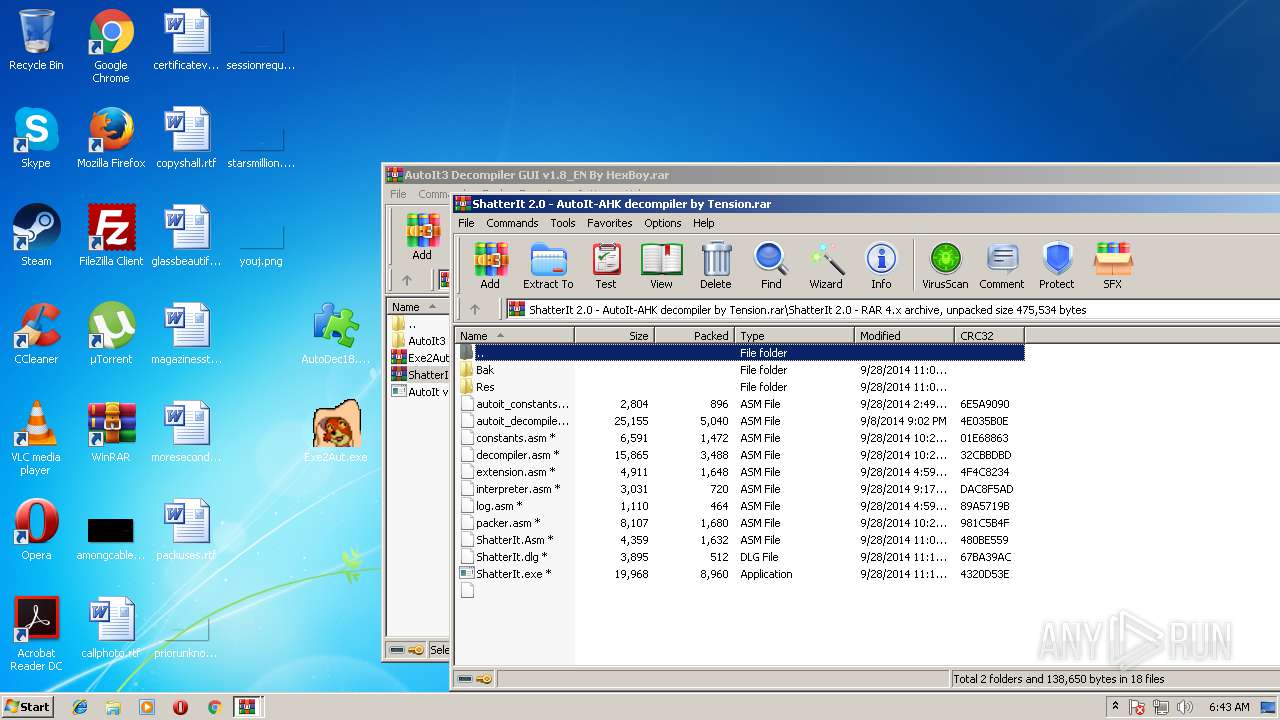
Task: Click the drive/key icon in ShatterIt status bar
Action: pyautogui.click(x=475, y=679)
